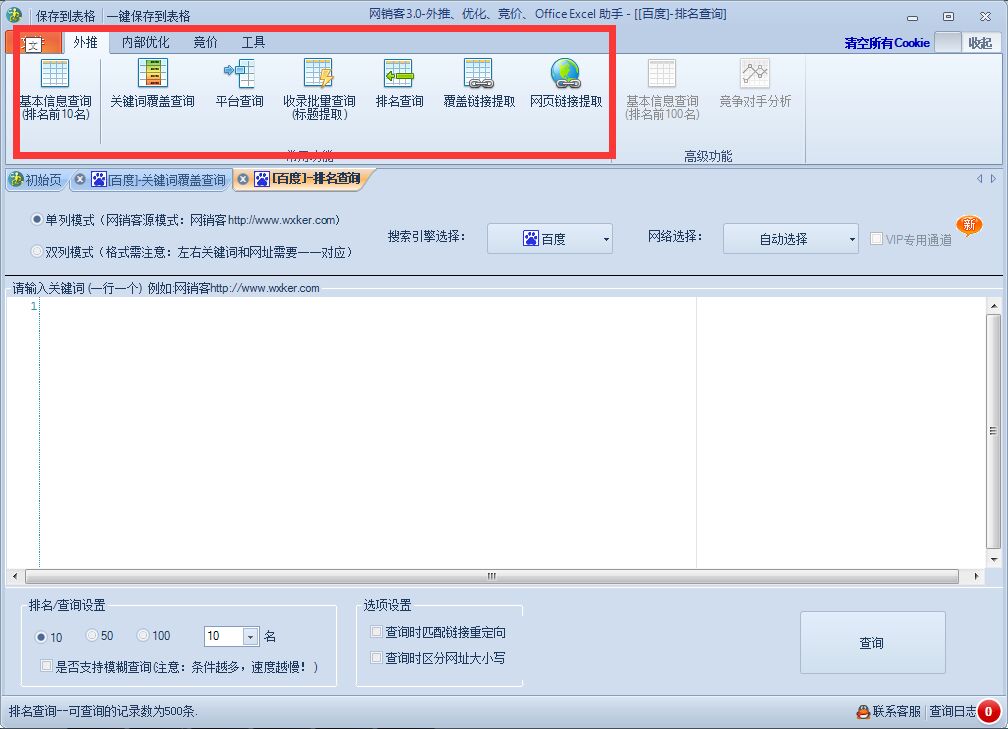The width and height of the screenshot is (1008, 729).
Task: Click the ranking number input field
Action: (223, 636)
